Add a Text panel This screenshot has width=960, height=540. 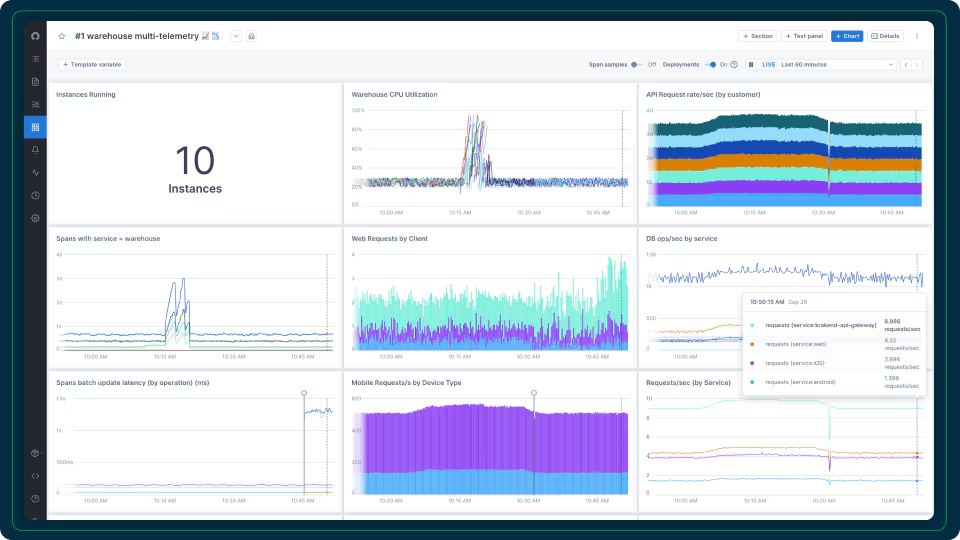[x=804, y=36]
